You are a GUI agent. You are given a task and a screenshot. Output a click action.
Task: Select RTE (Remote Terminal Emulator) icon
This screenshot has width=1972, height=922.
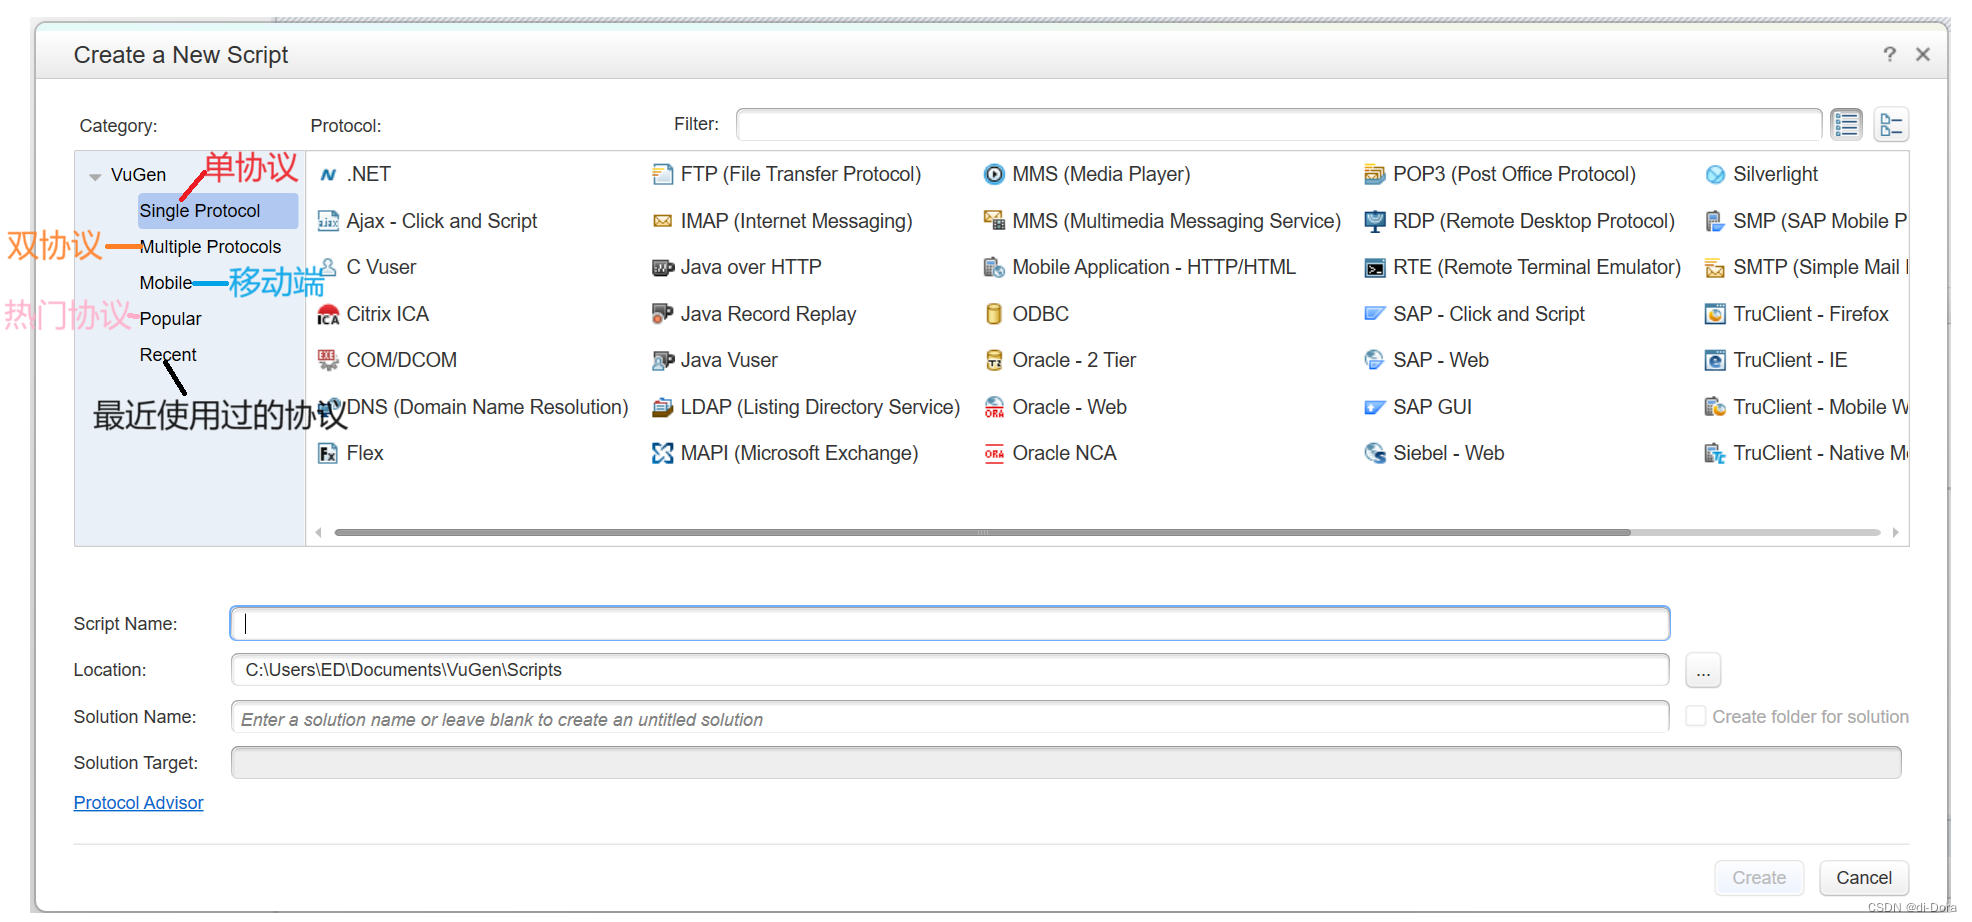1375,268
